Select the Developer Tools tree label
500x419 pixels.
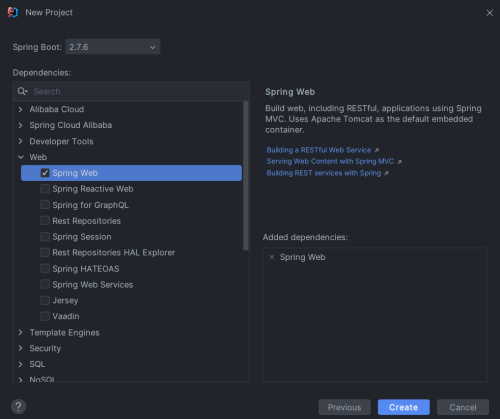click(x=61, y=141)
